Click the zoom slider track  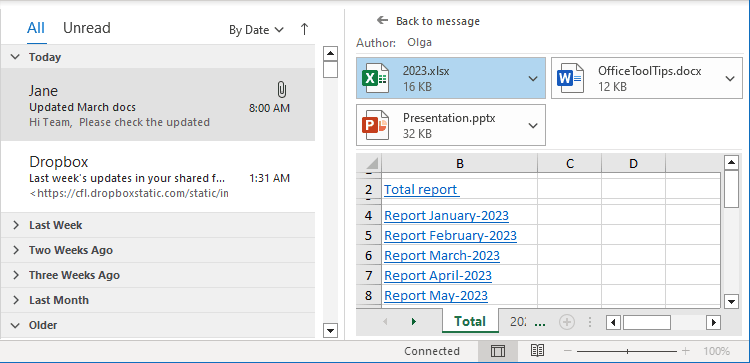point(627,351)
